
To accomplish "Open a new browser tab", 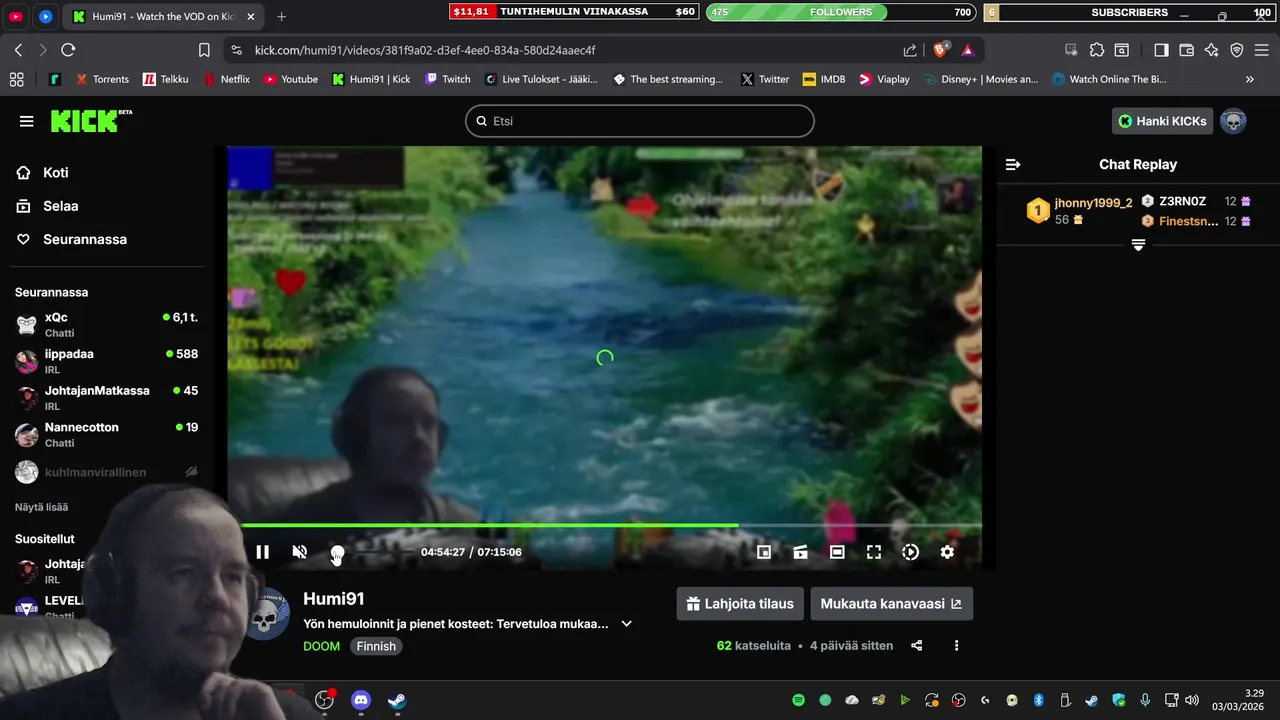I will pos(281,17).
